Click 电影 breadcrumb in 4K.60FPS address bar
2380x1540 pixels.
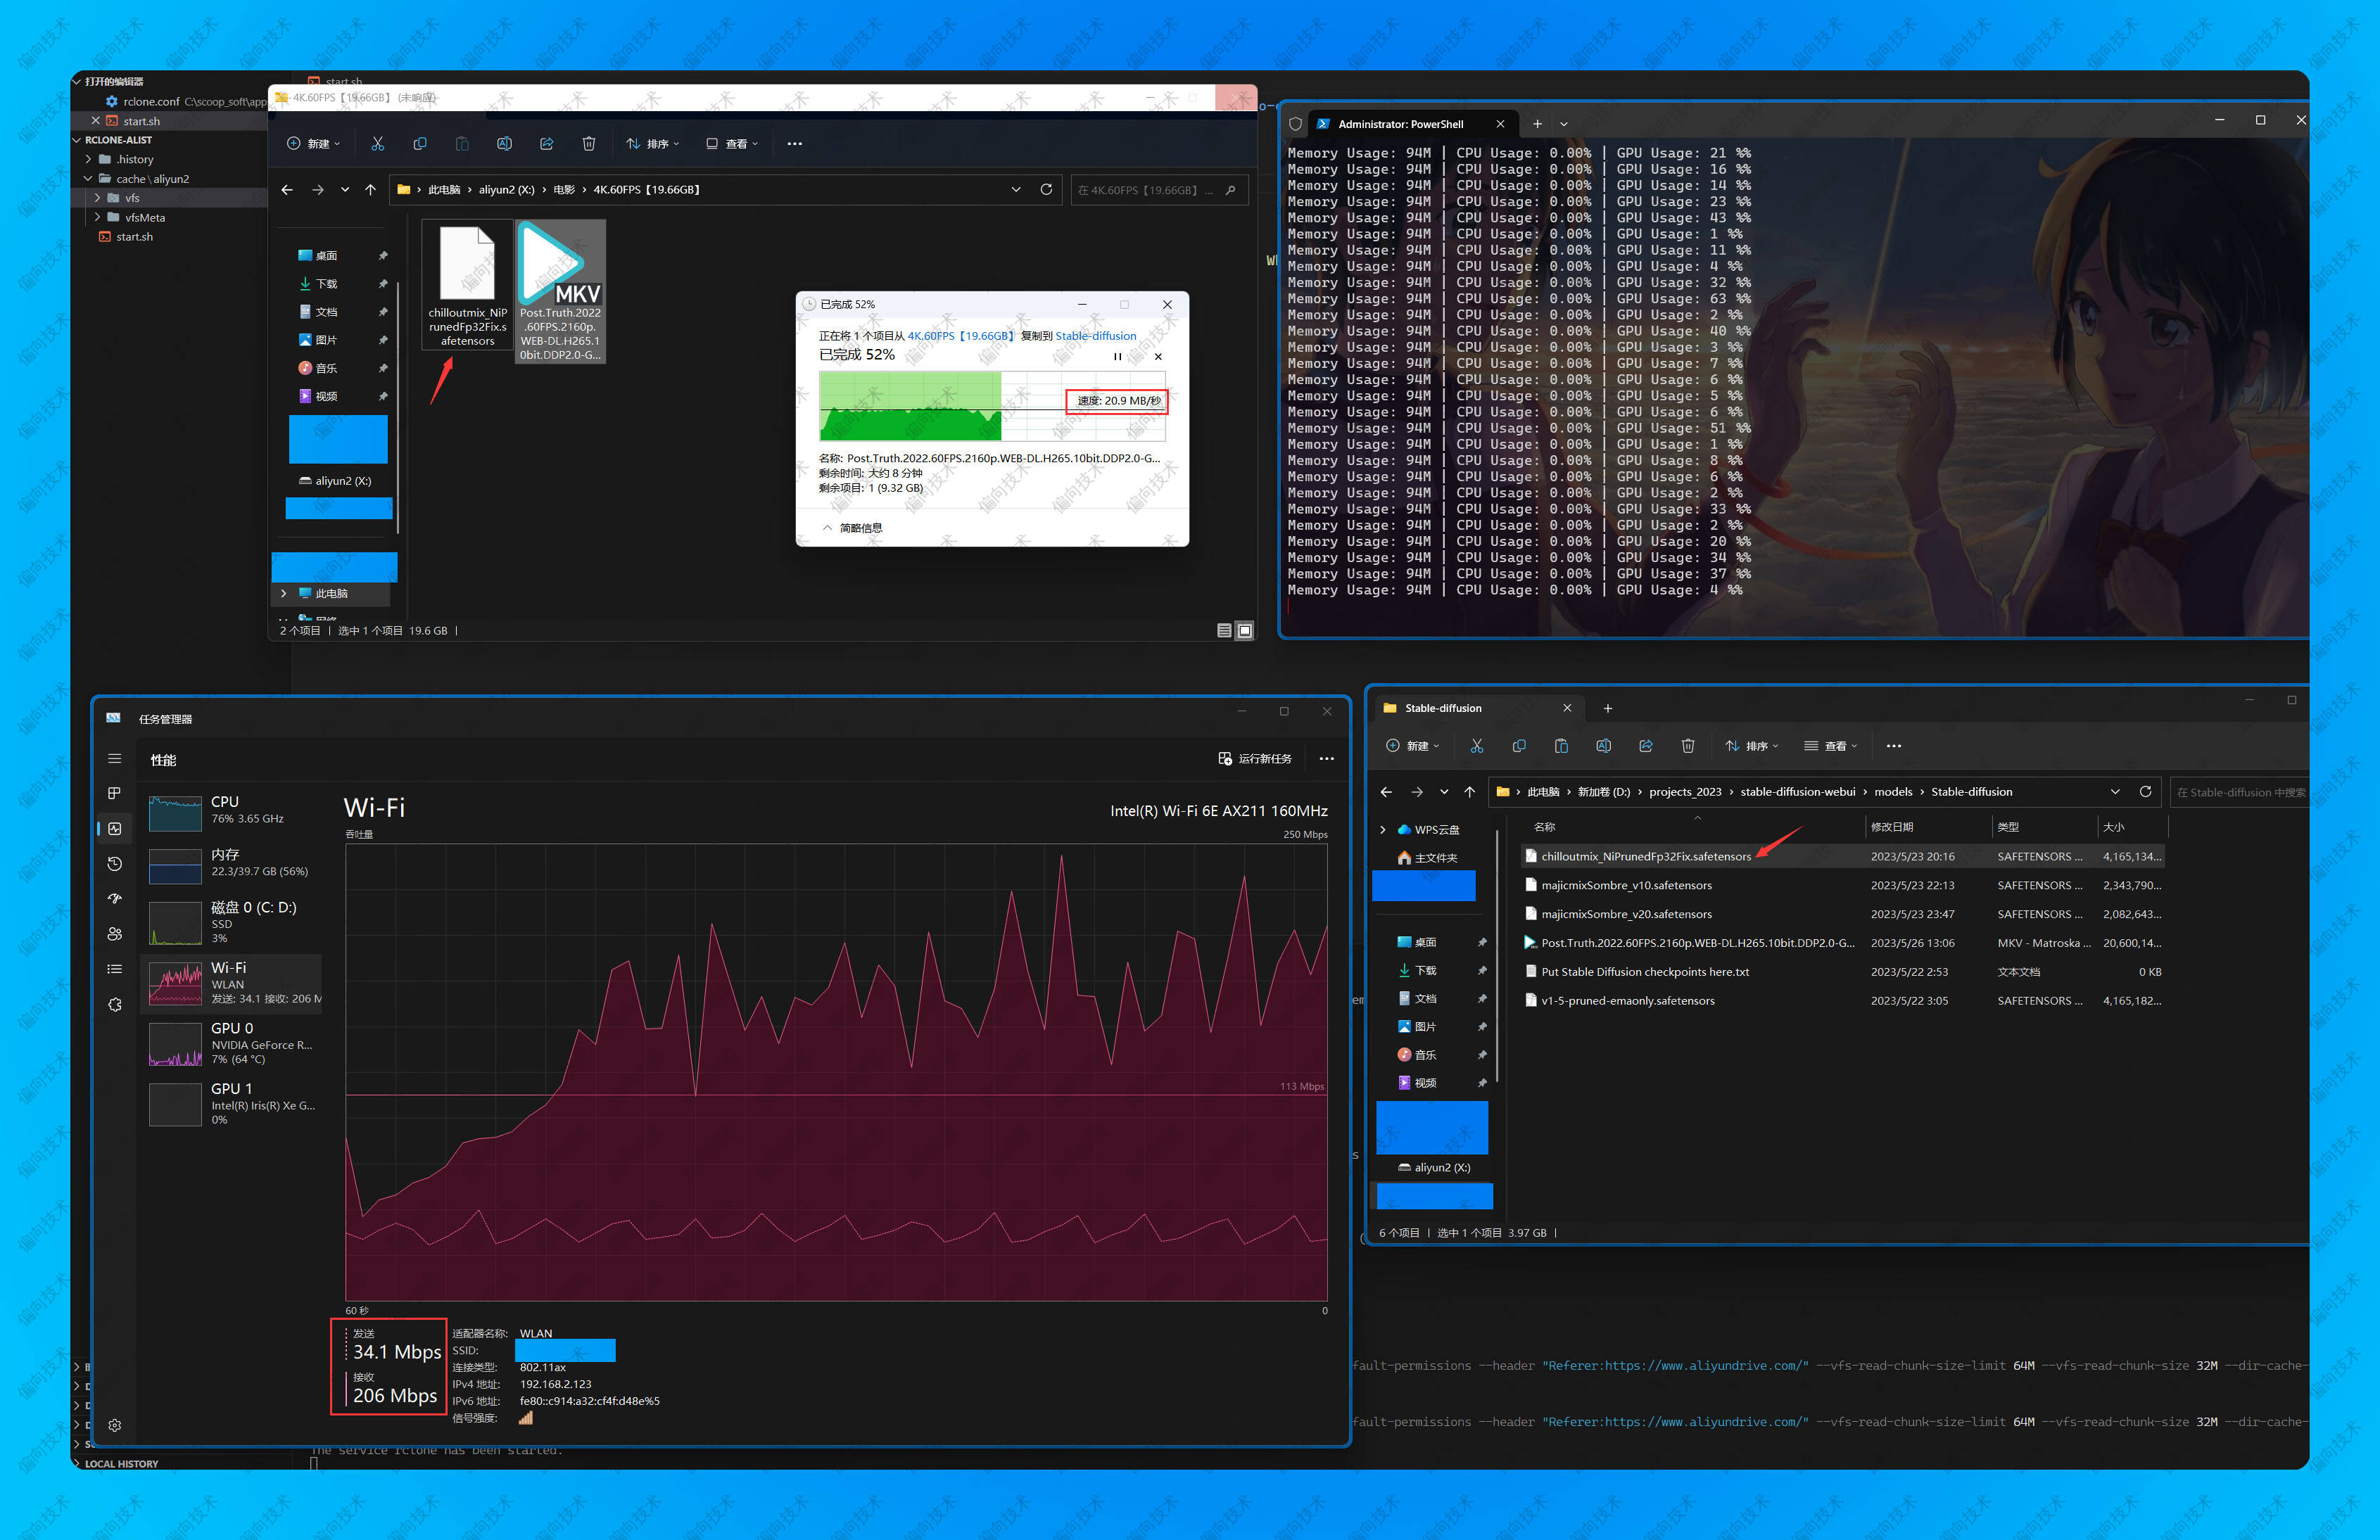(564, 189)
